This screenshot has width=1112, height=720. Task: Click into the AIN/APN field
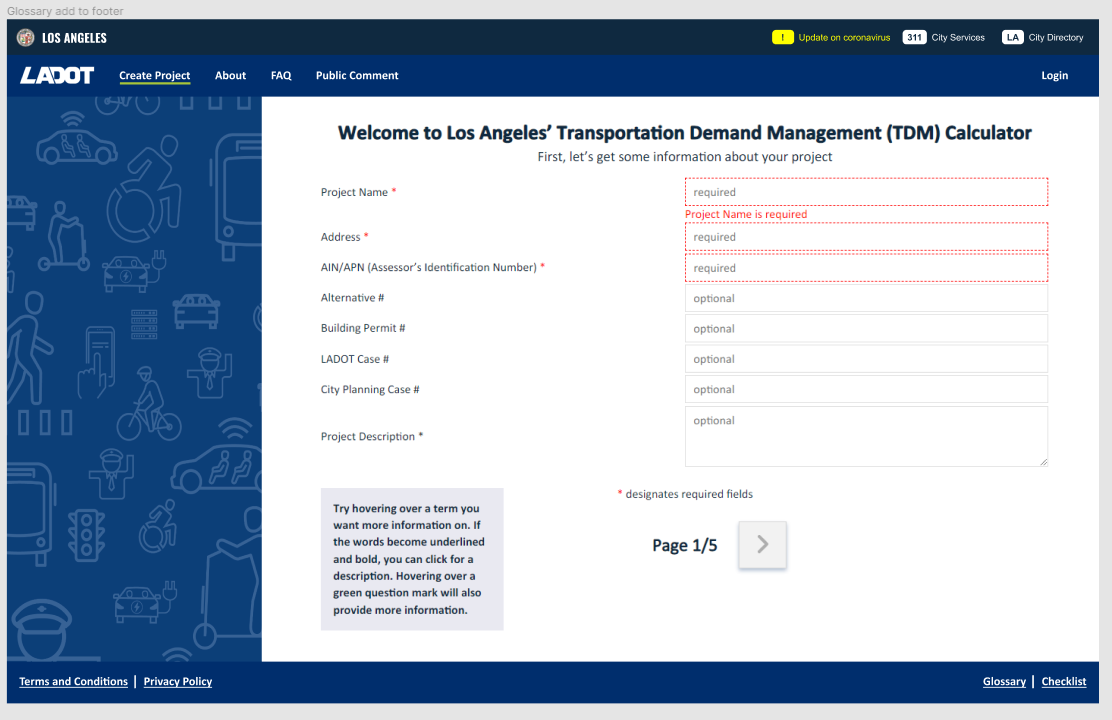pyautogui.click(x=866, y=268)
